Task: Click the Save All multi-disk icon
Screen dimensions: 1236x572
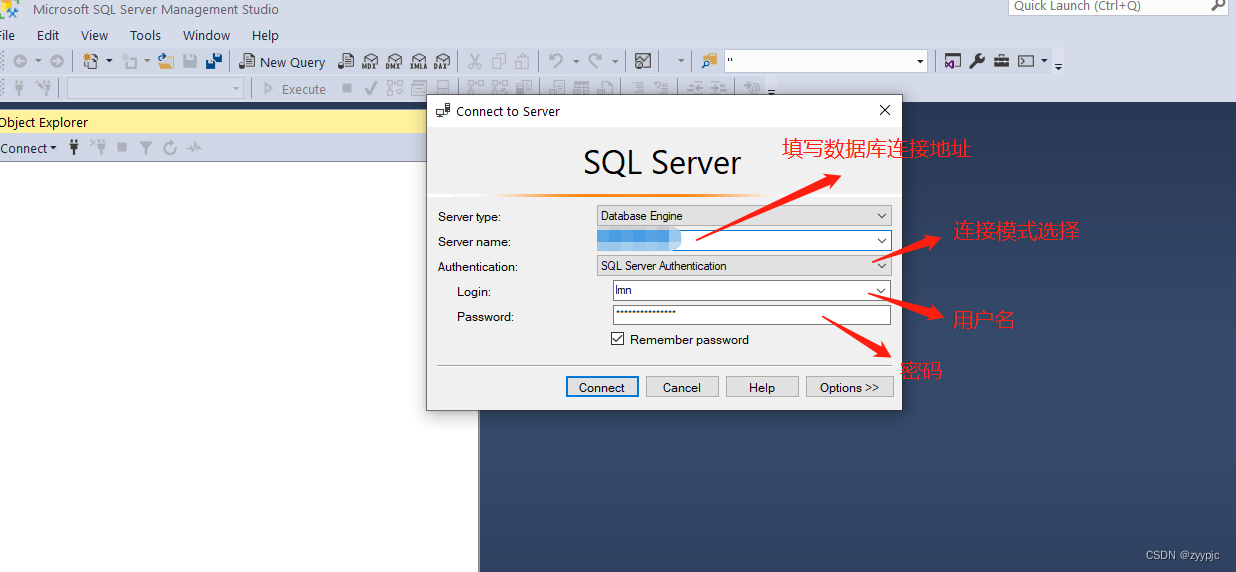Action: (x=213, y=61)
